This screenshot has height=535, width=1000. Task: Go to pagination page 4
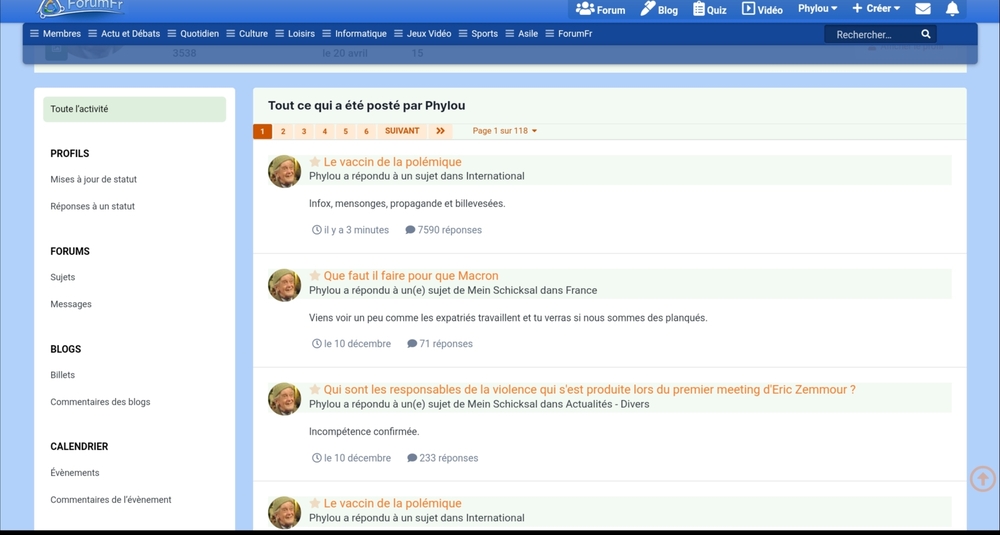325,131
